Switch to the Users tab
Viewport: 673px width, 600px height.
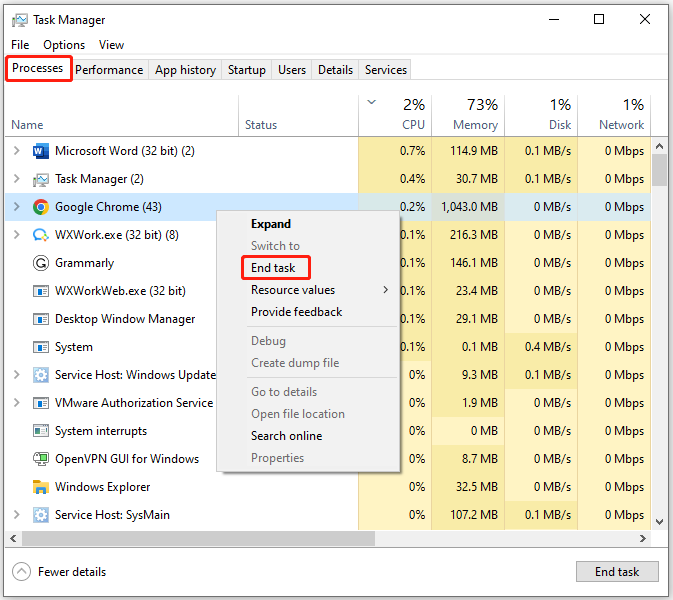coord(292,70)
